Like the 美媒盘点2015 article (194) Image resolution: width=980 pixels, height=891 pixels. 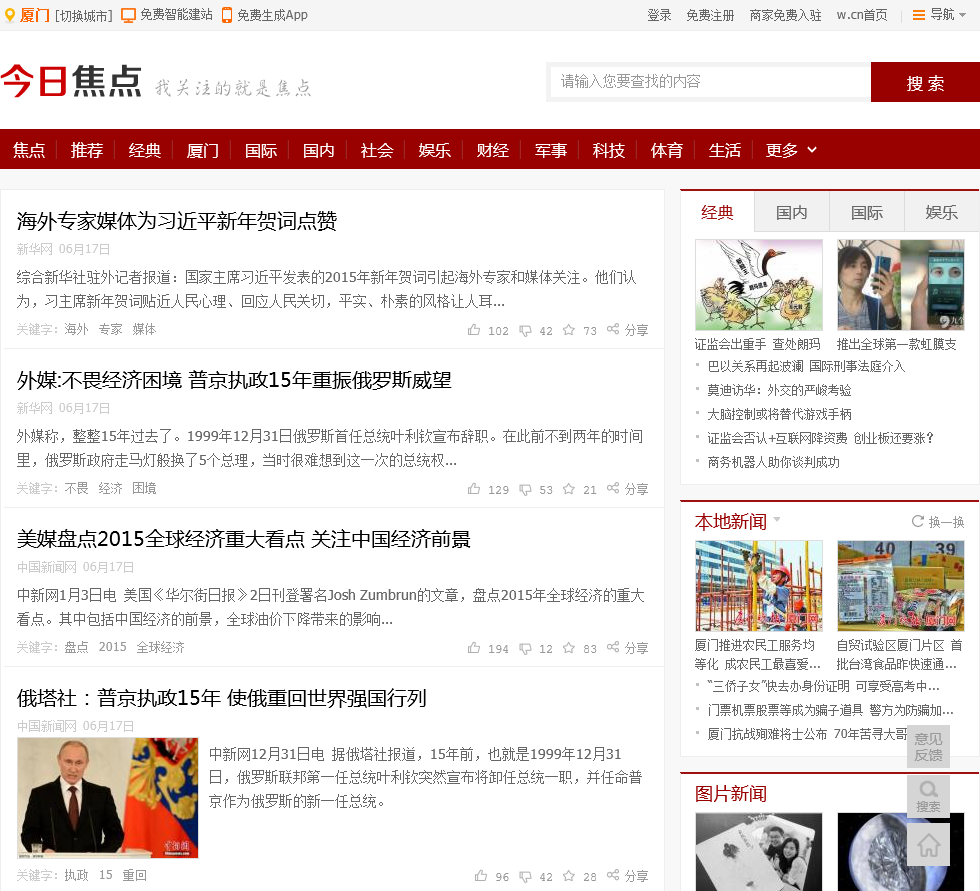point(474,648)
